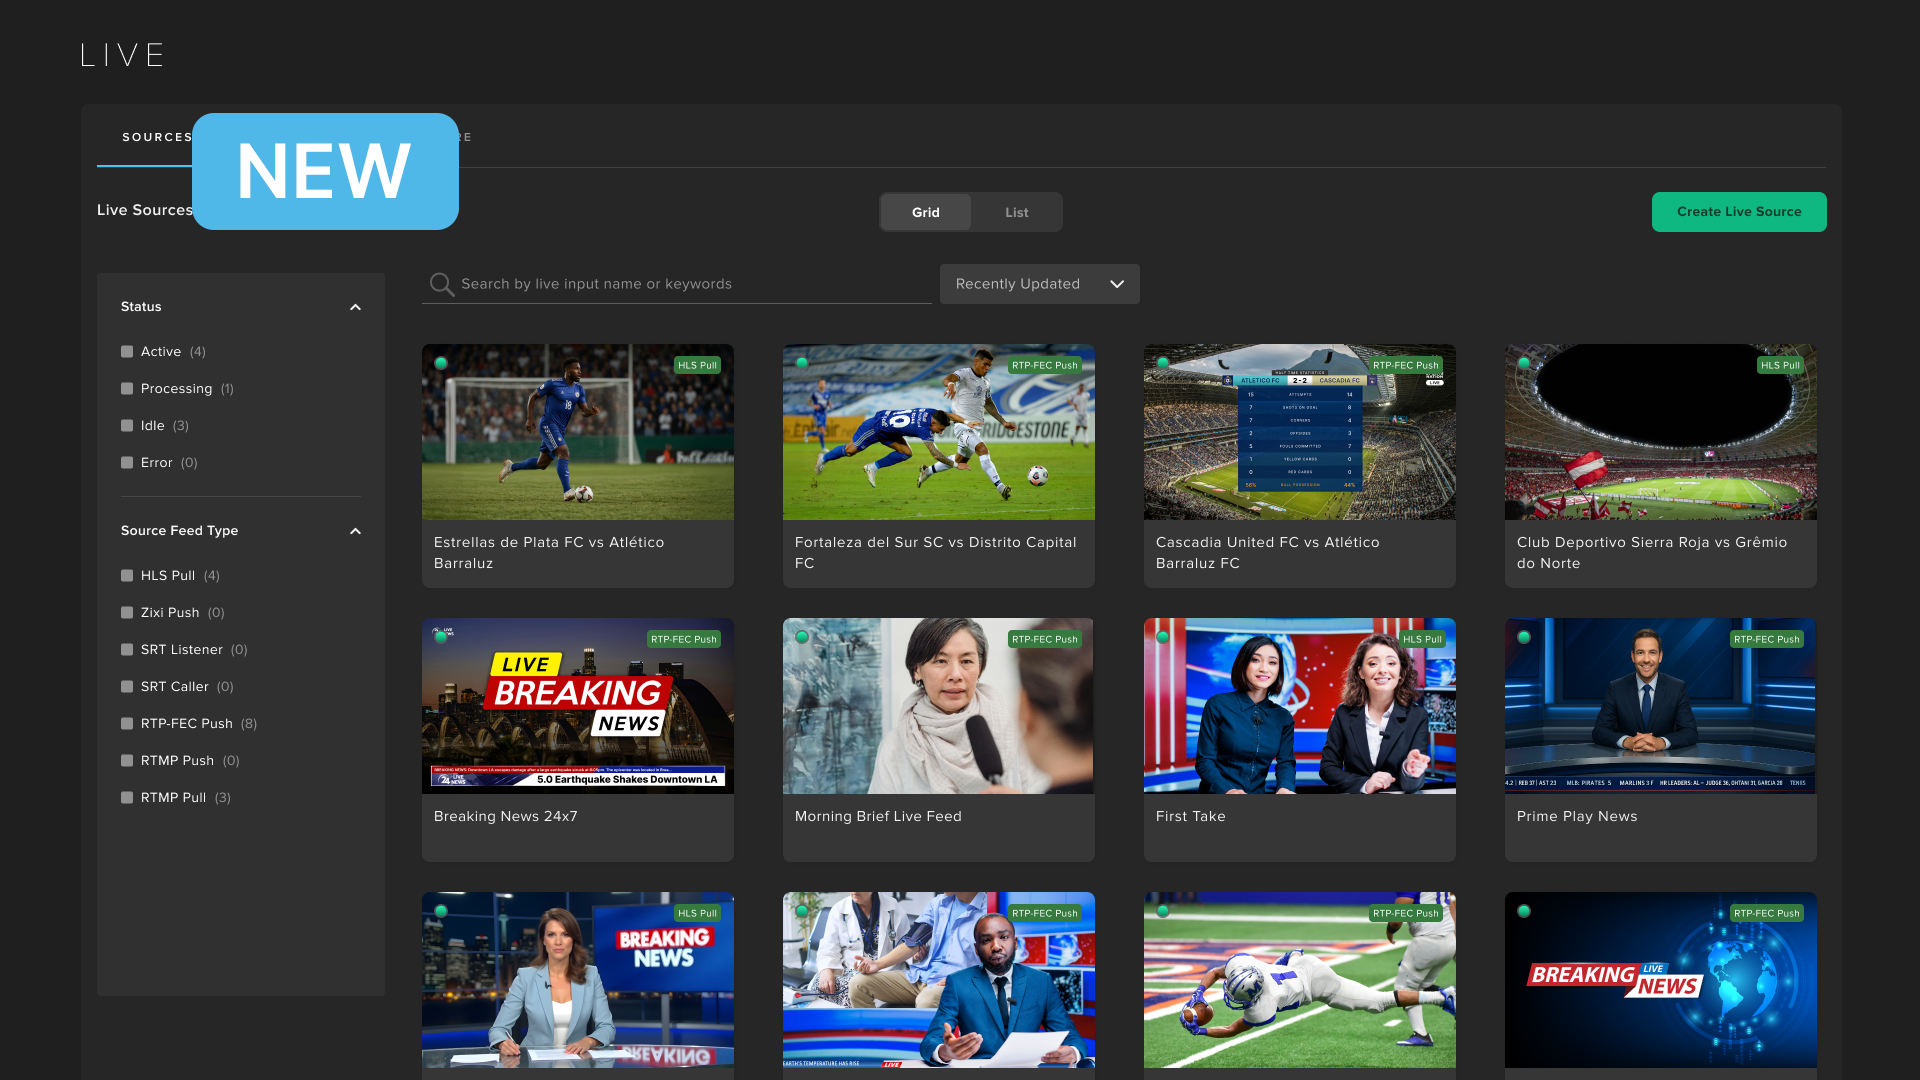Select the SRT Listener checkbox
Screen dimensions: 1920x1080
coord(127,650)
